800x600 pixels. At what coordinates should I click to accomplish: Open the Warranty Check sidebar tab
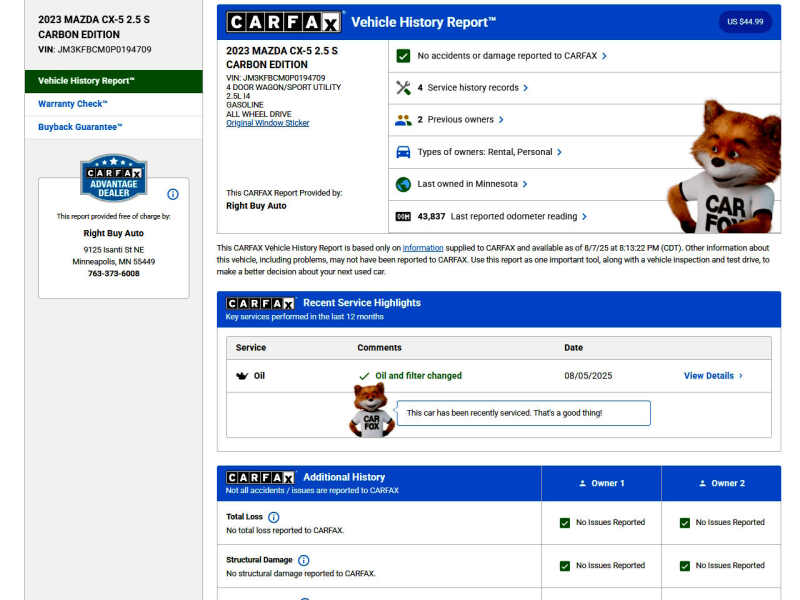(113, 104)
